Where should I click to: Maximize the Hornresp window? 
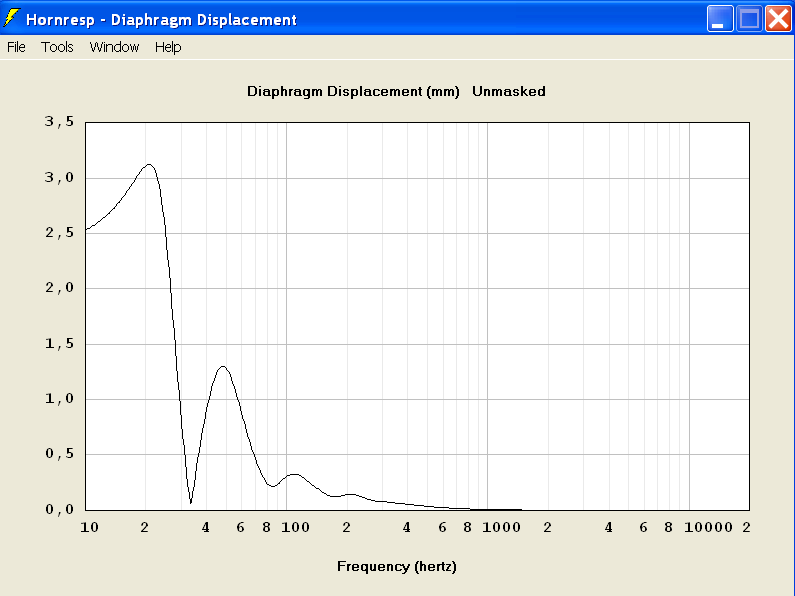tap(749, 19)
